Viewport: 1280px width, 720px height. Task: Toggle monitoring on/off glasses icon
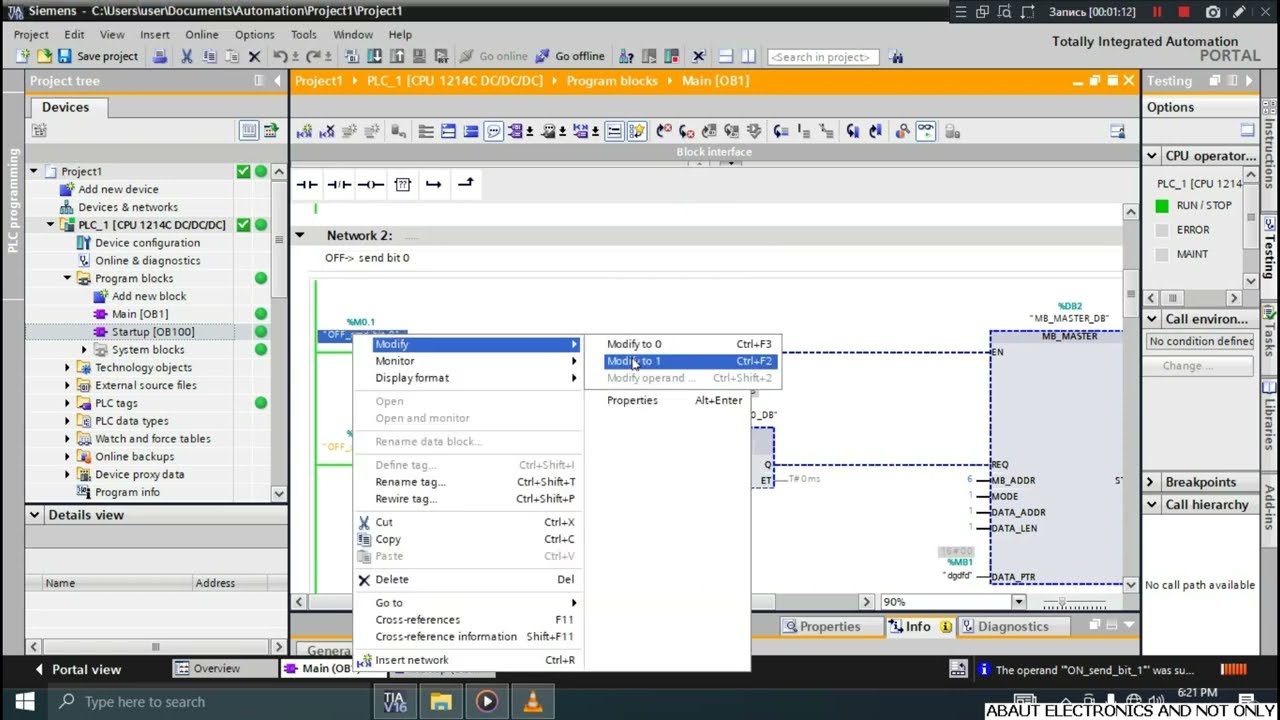click(x=925, y=131)
